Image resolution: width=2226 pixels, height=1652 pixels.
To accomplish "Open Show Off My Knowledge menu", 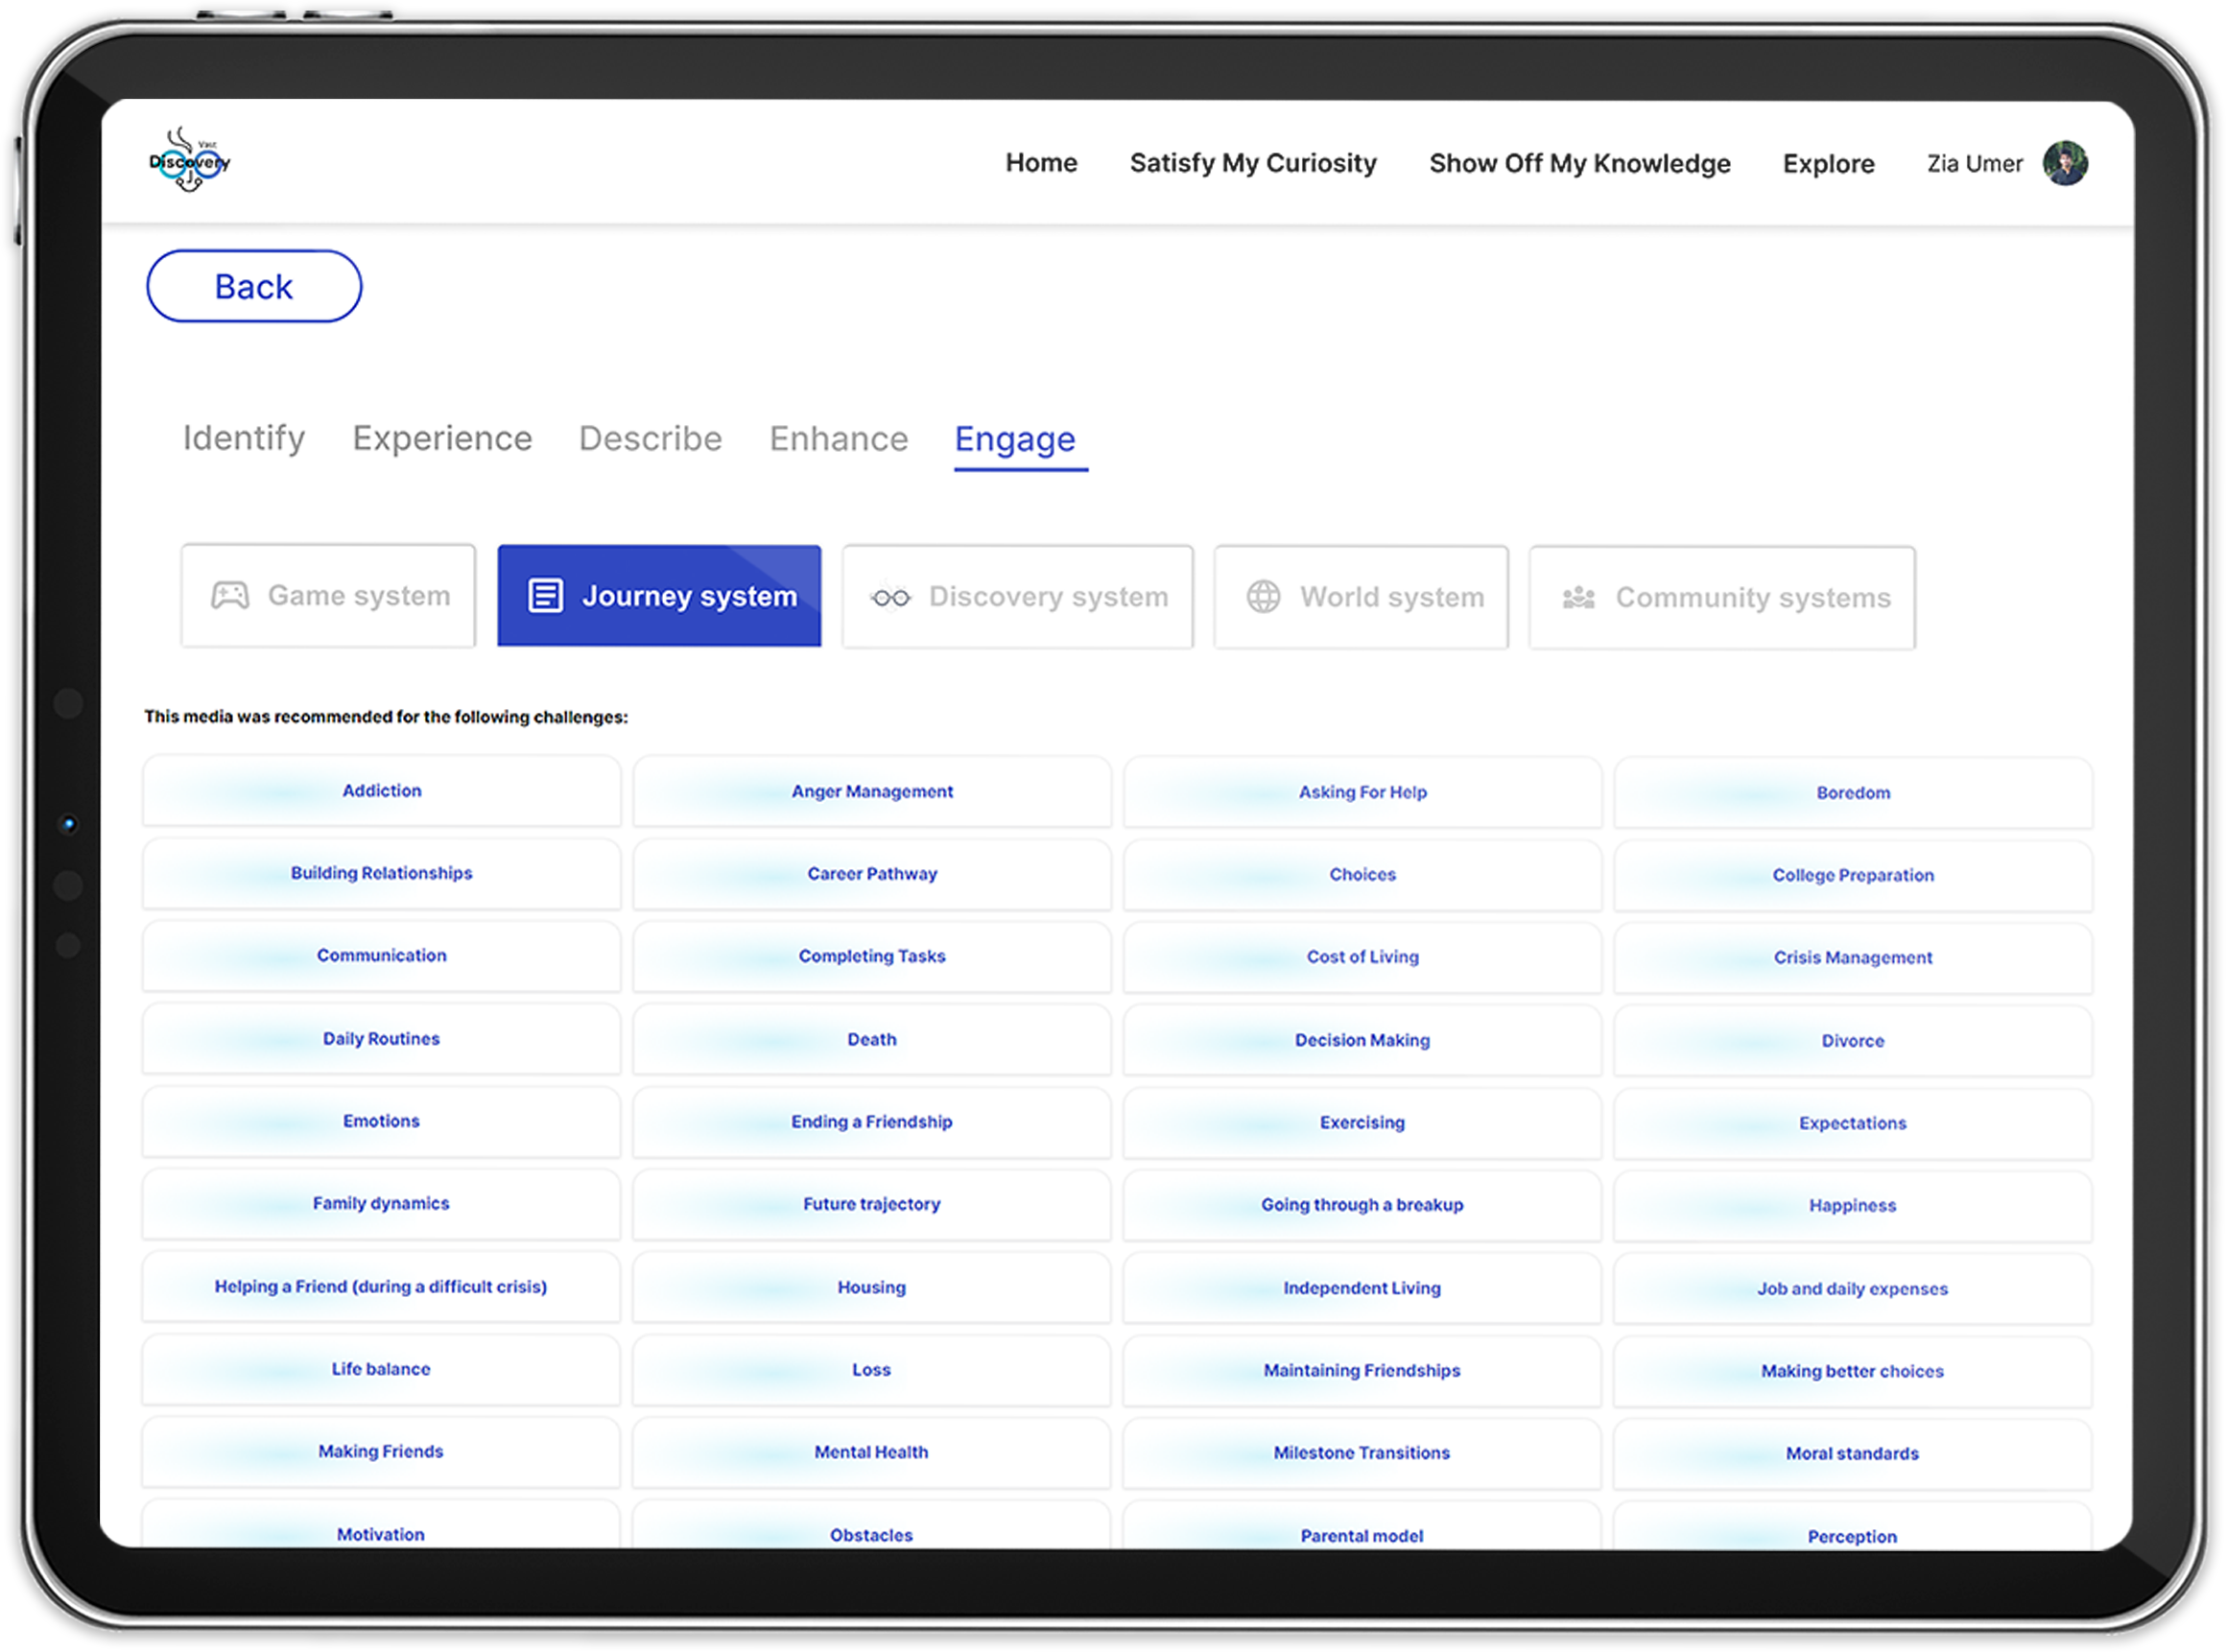I will (x=1579, y=163).
